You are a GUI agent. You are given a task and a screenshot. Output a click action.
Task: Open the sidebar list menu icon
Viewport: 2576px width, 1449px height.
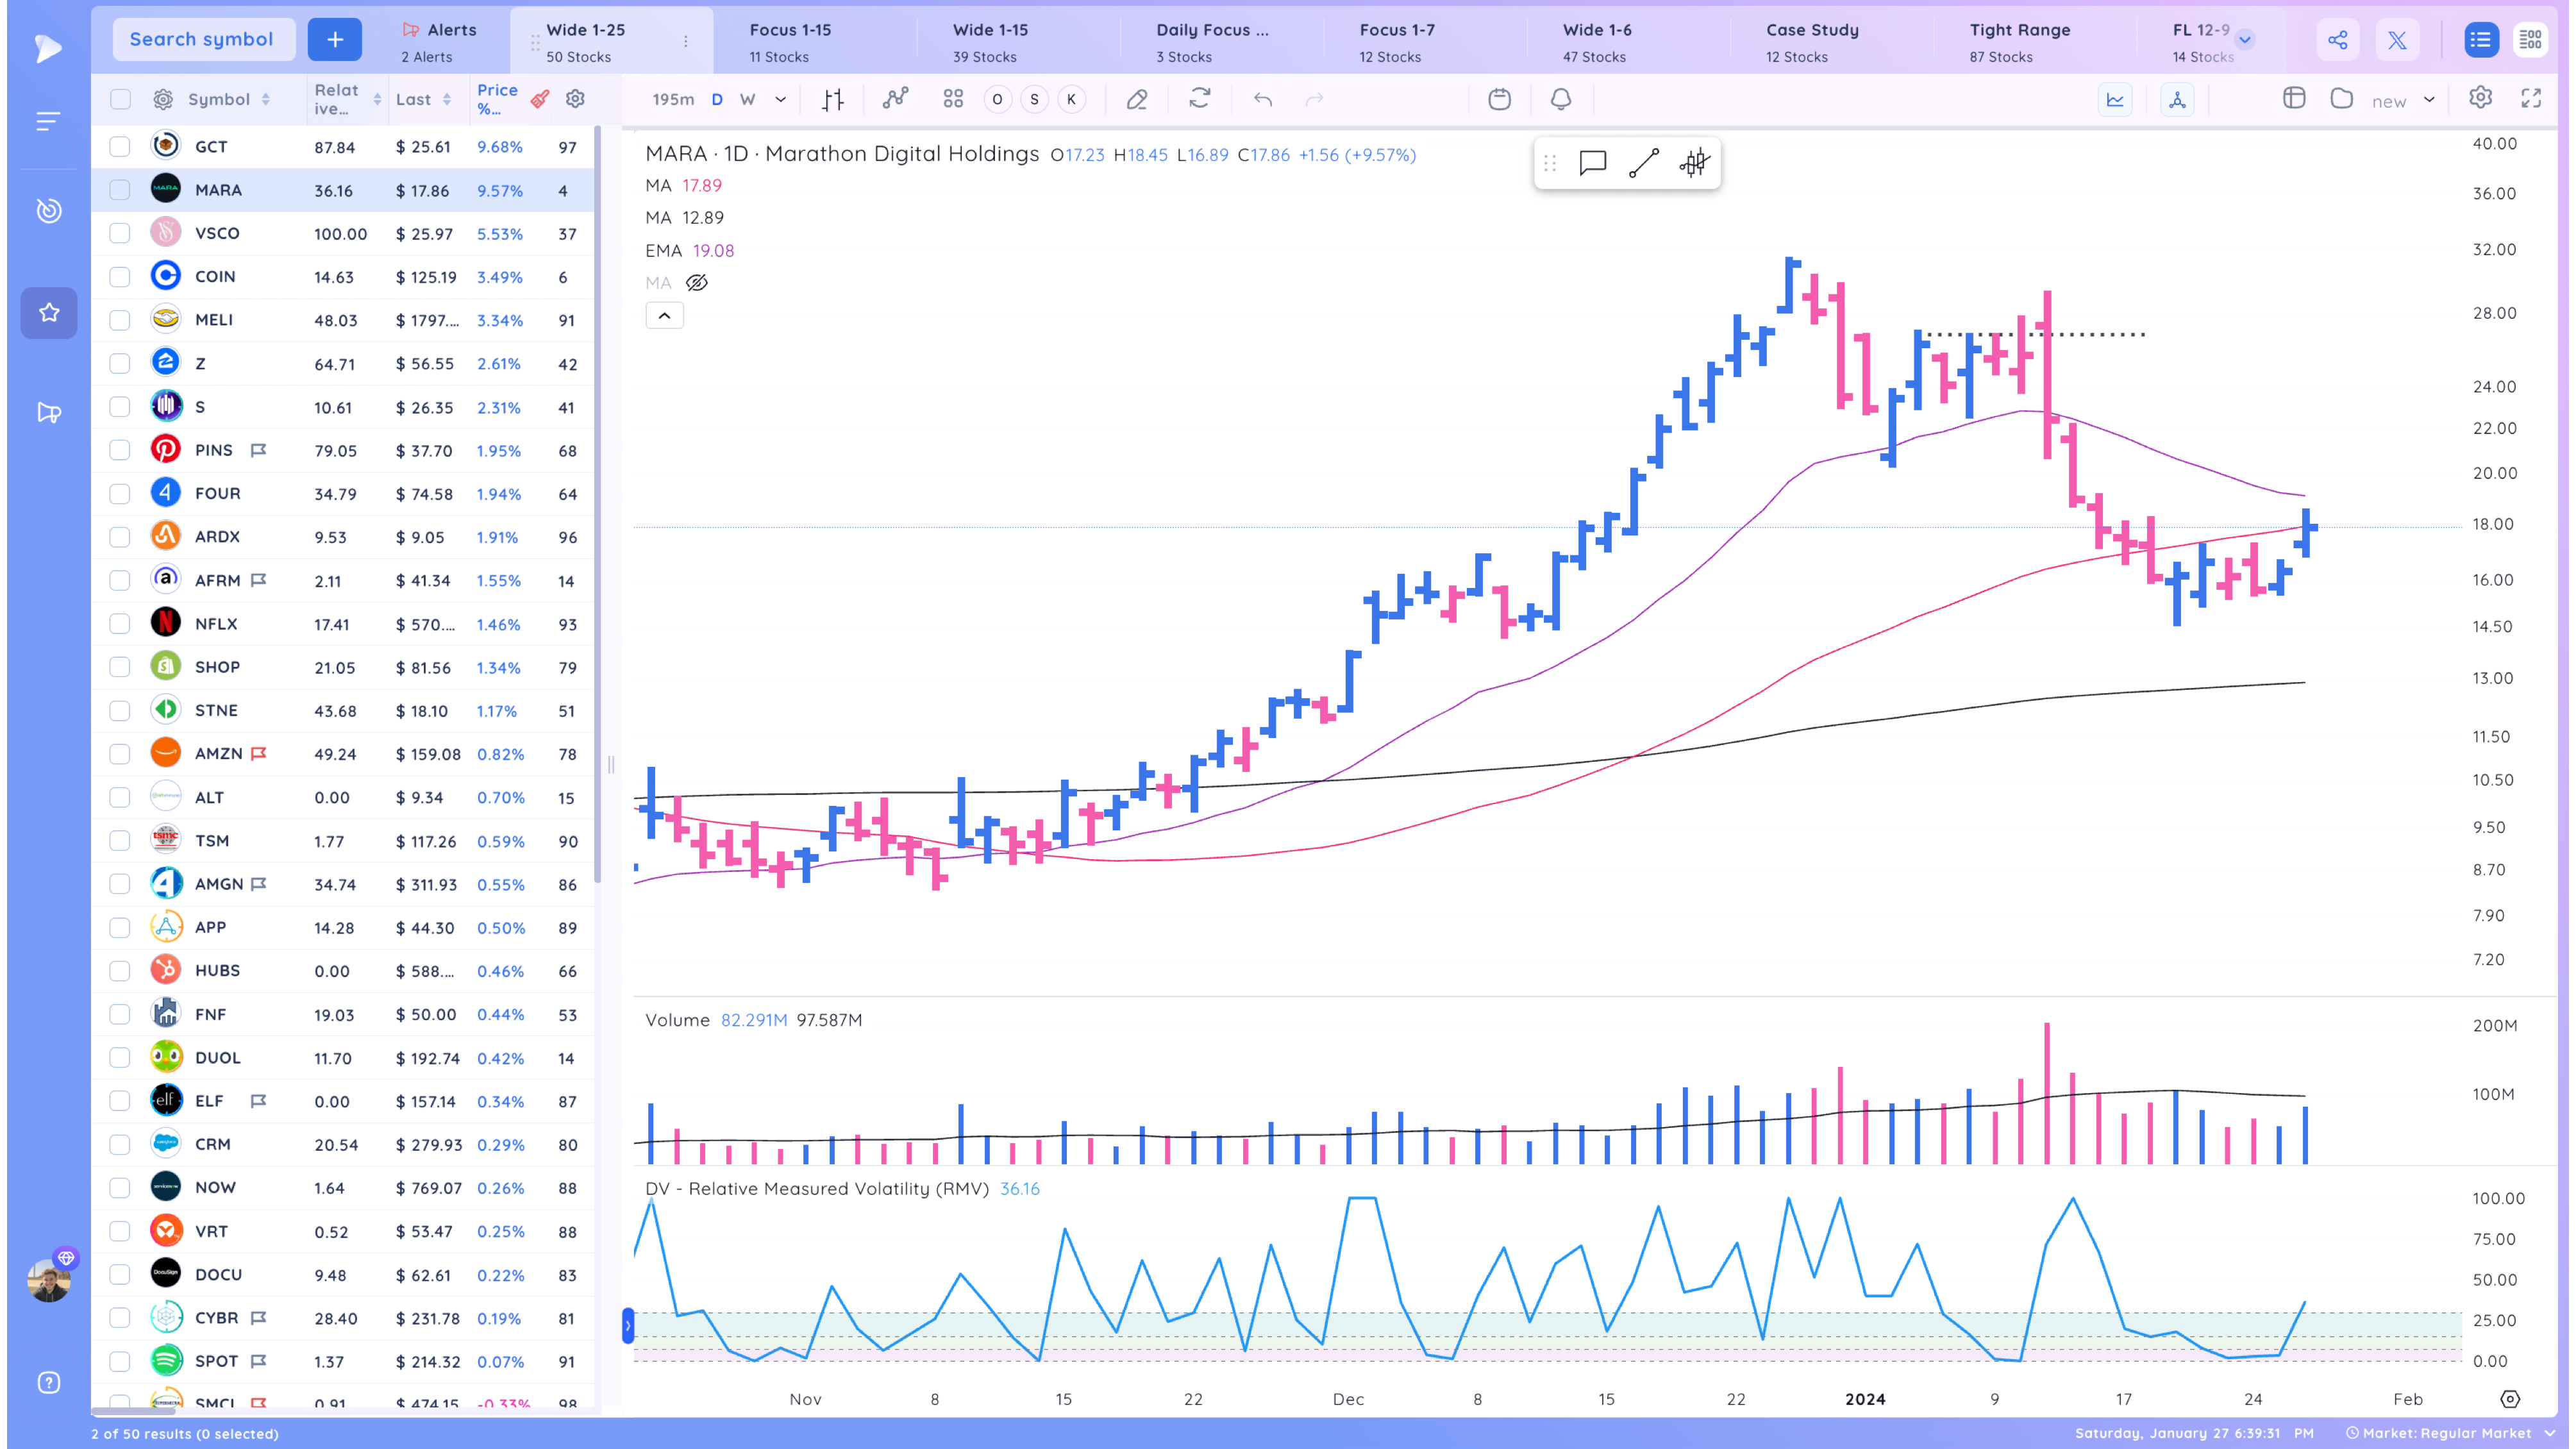(48, 122)
